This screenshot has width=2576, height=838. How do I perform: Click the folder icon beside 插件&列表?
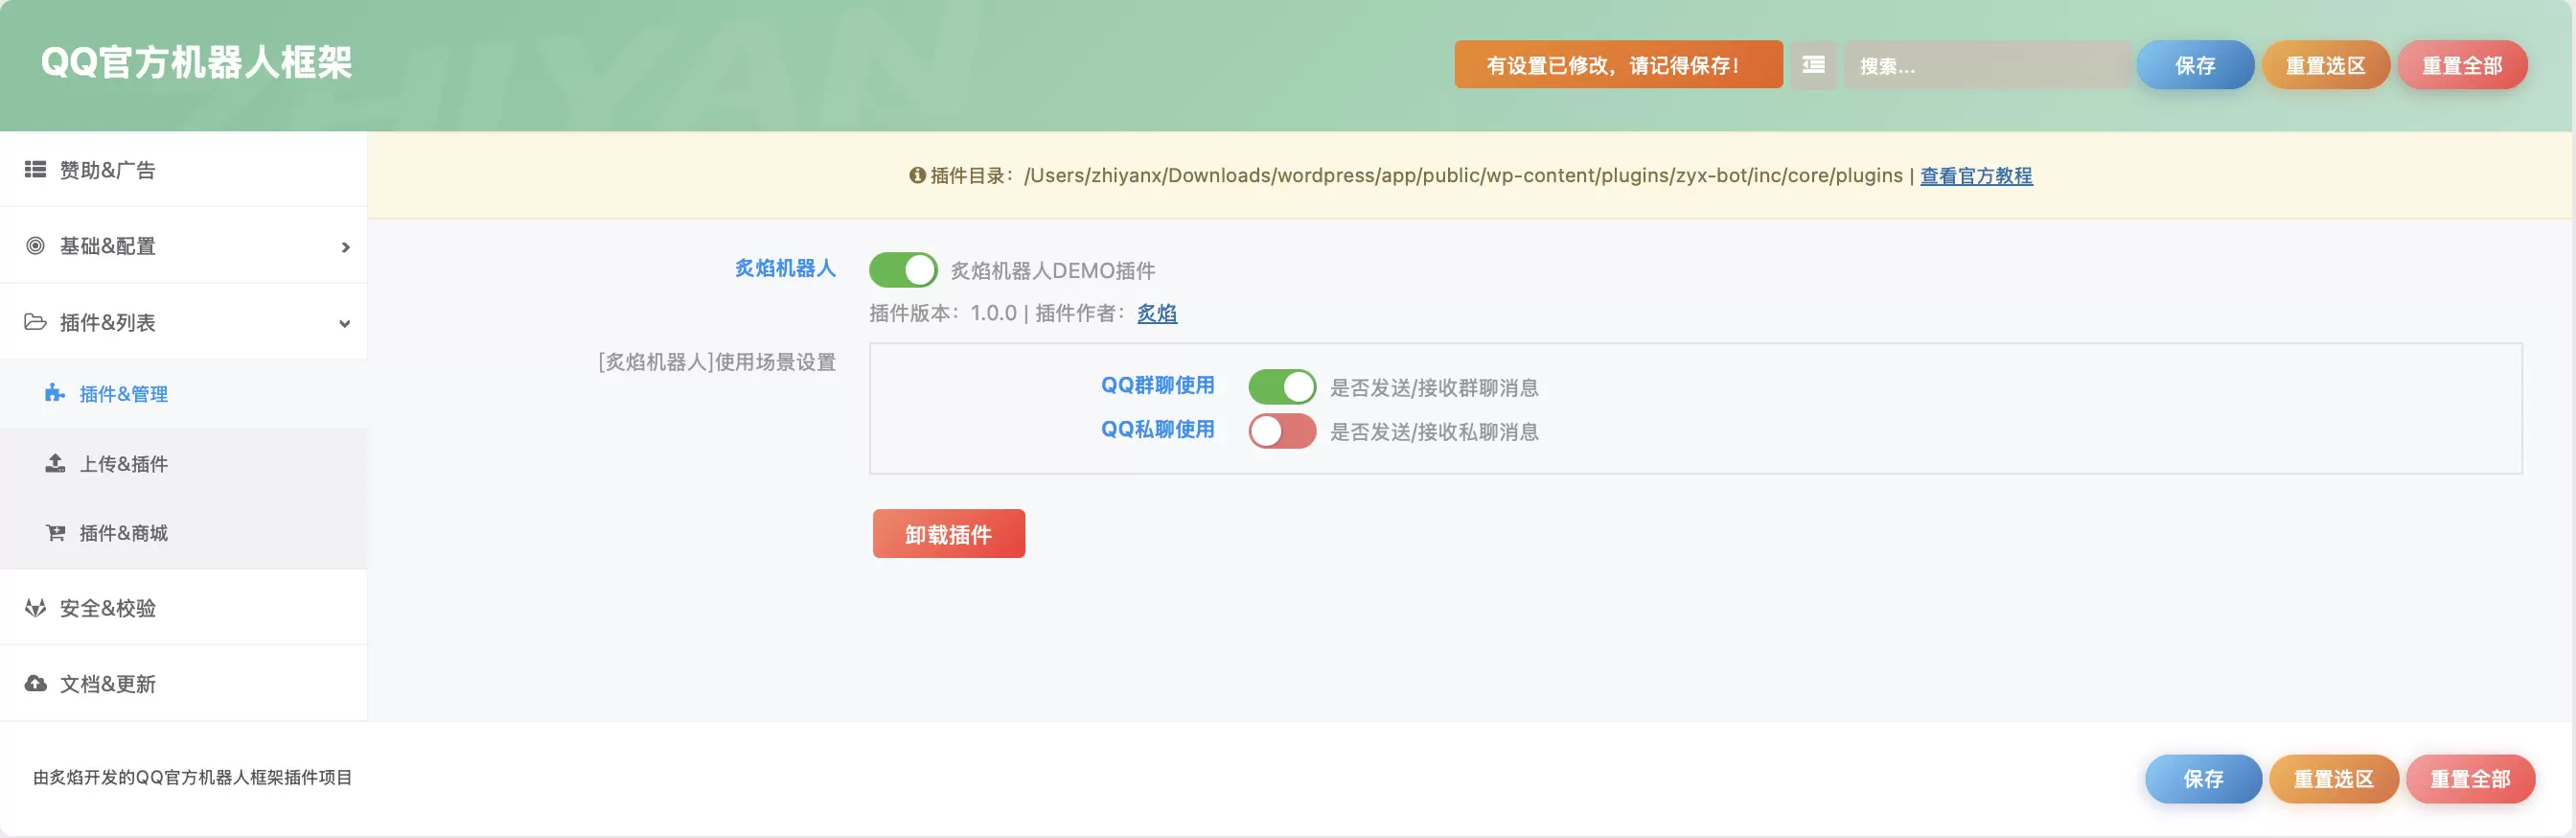pos(35,322)
